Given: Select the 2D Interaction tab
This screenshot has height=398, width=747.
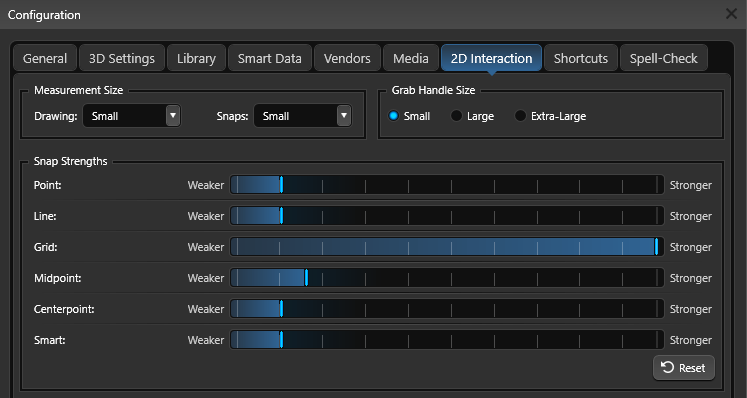Looking at the screenshot, I should (x=491, y=58).
